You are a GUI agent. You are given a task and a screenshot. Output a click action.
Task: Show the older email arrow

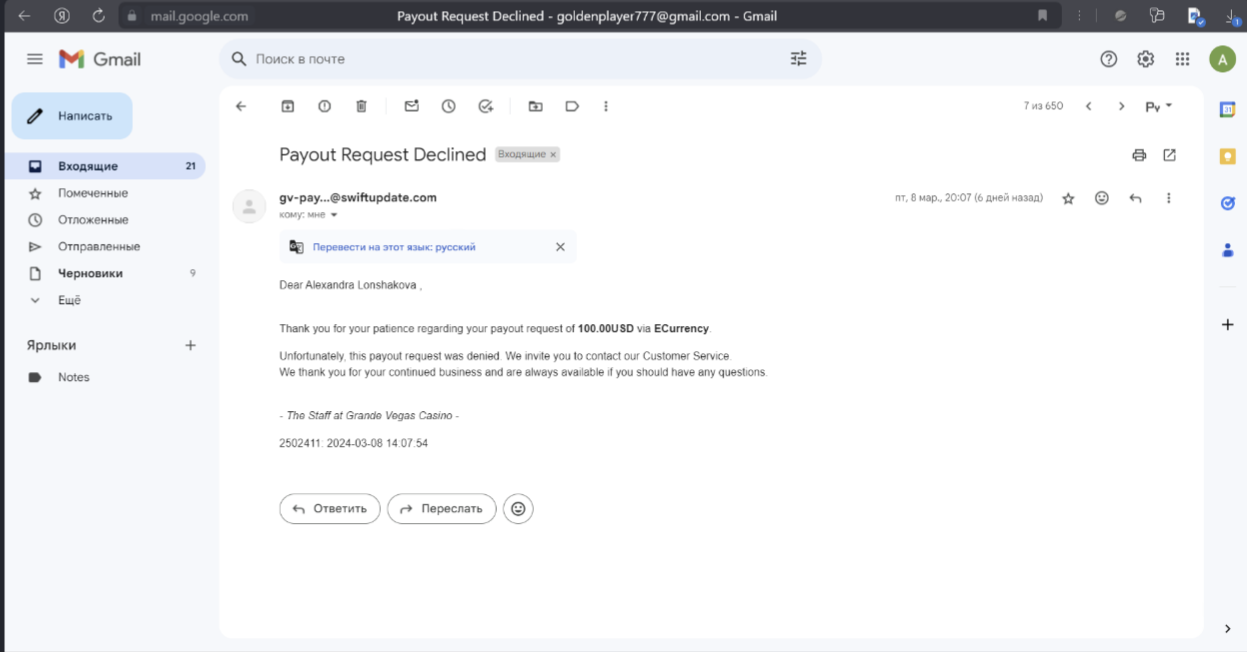1121,106
